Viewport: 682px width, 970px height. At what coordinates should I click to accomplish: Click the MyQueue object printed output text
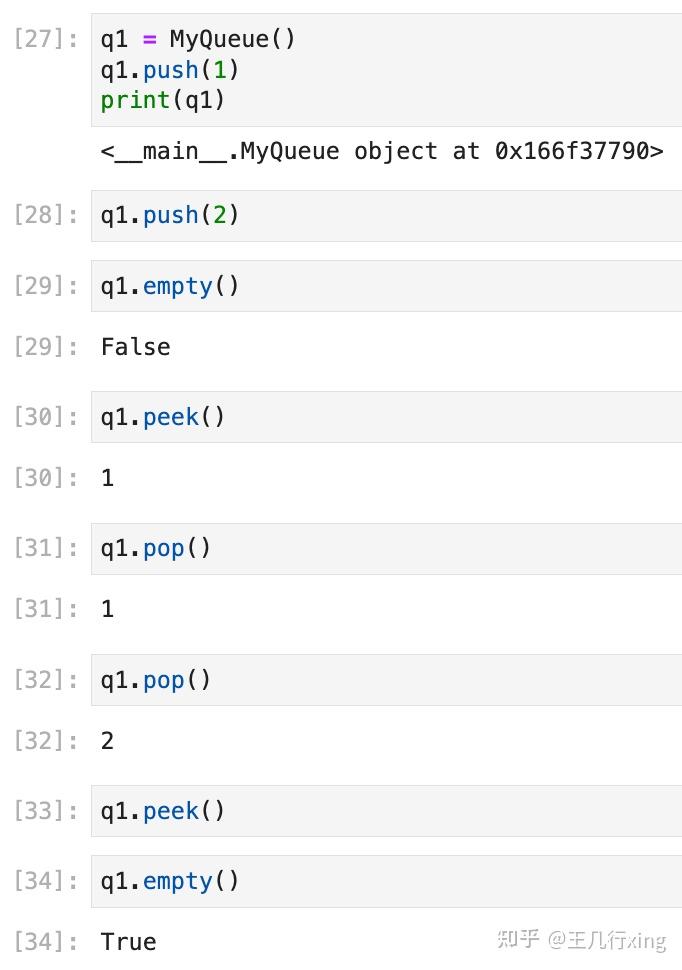[382, 152]
